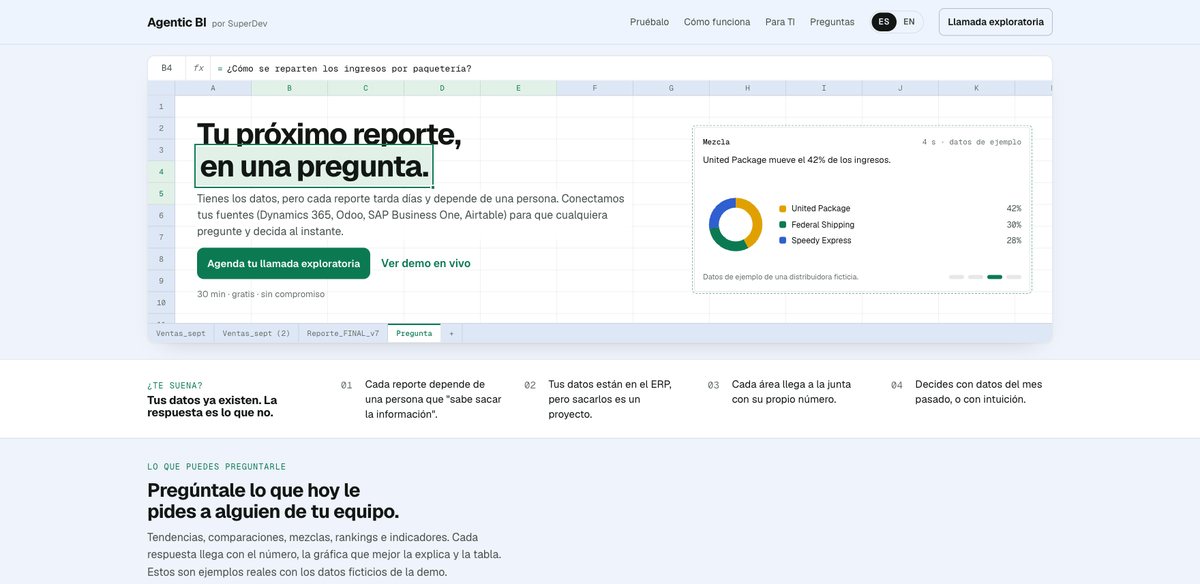1200x584 pixels.
Task: Select row 4 header
Action: tap(161, 171)
